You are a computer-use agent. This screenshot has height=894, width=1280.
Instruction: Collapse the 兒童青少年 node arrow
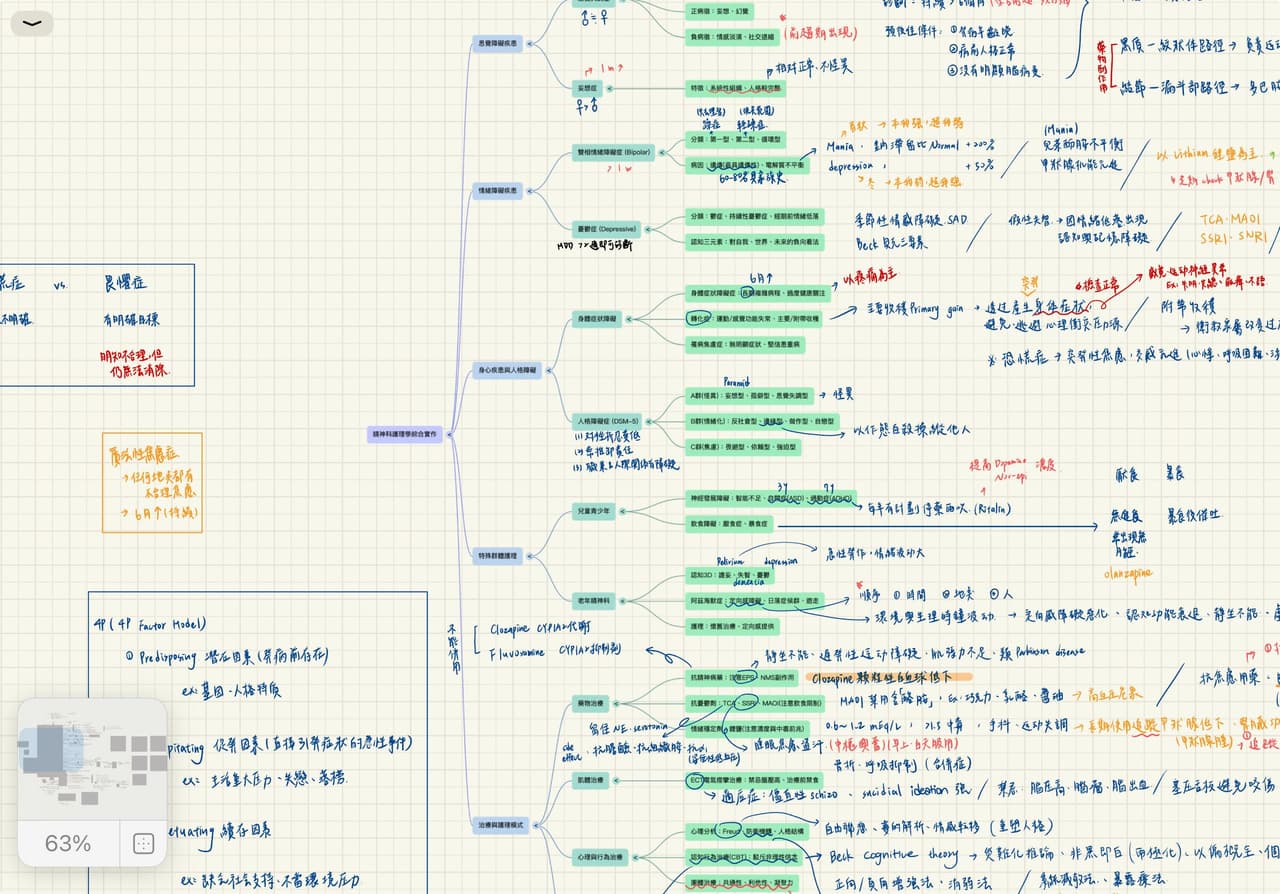pos(620,510)
